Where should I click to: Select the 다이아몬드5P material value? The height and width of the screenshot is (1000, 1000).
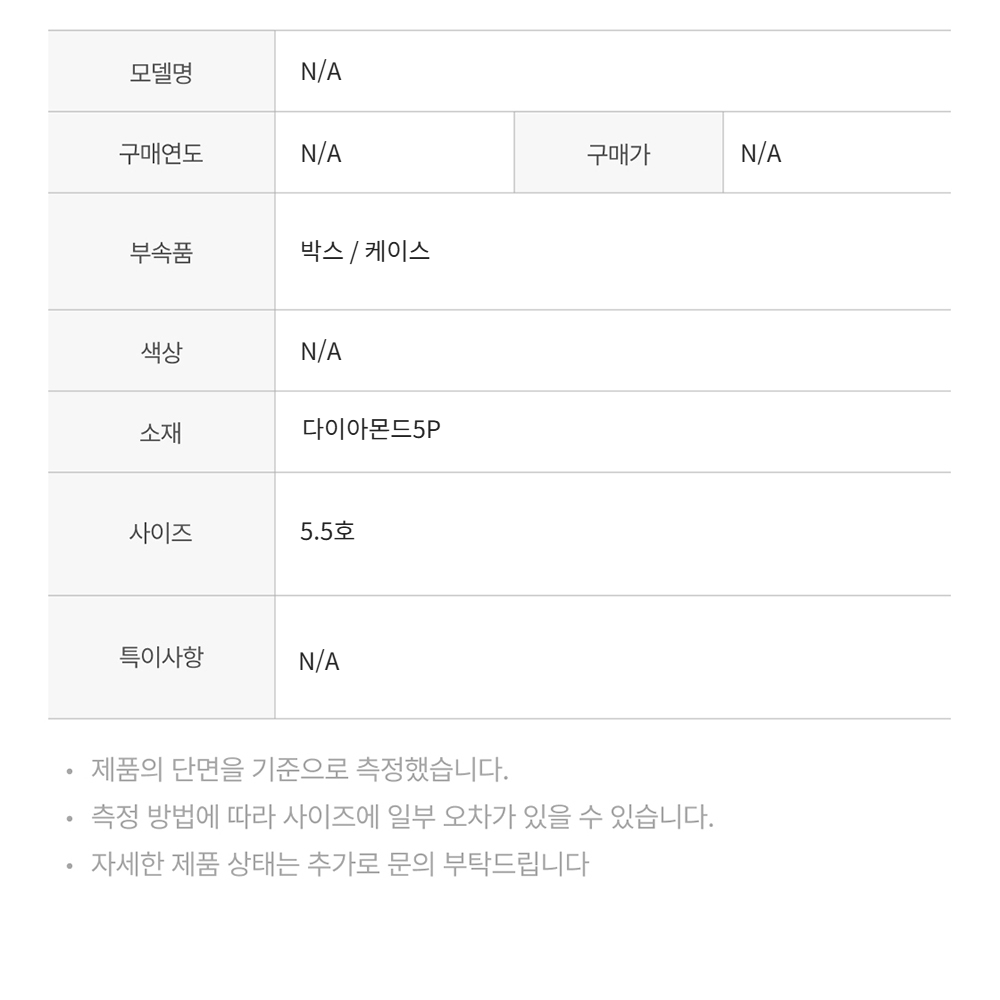point(371,429)
